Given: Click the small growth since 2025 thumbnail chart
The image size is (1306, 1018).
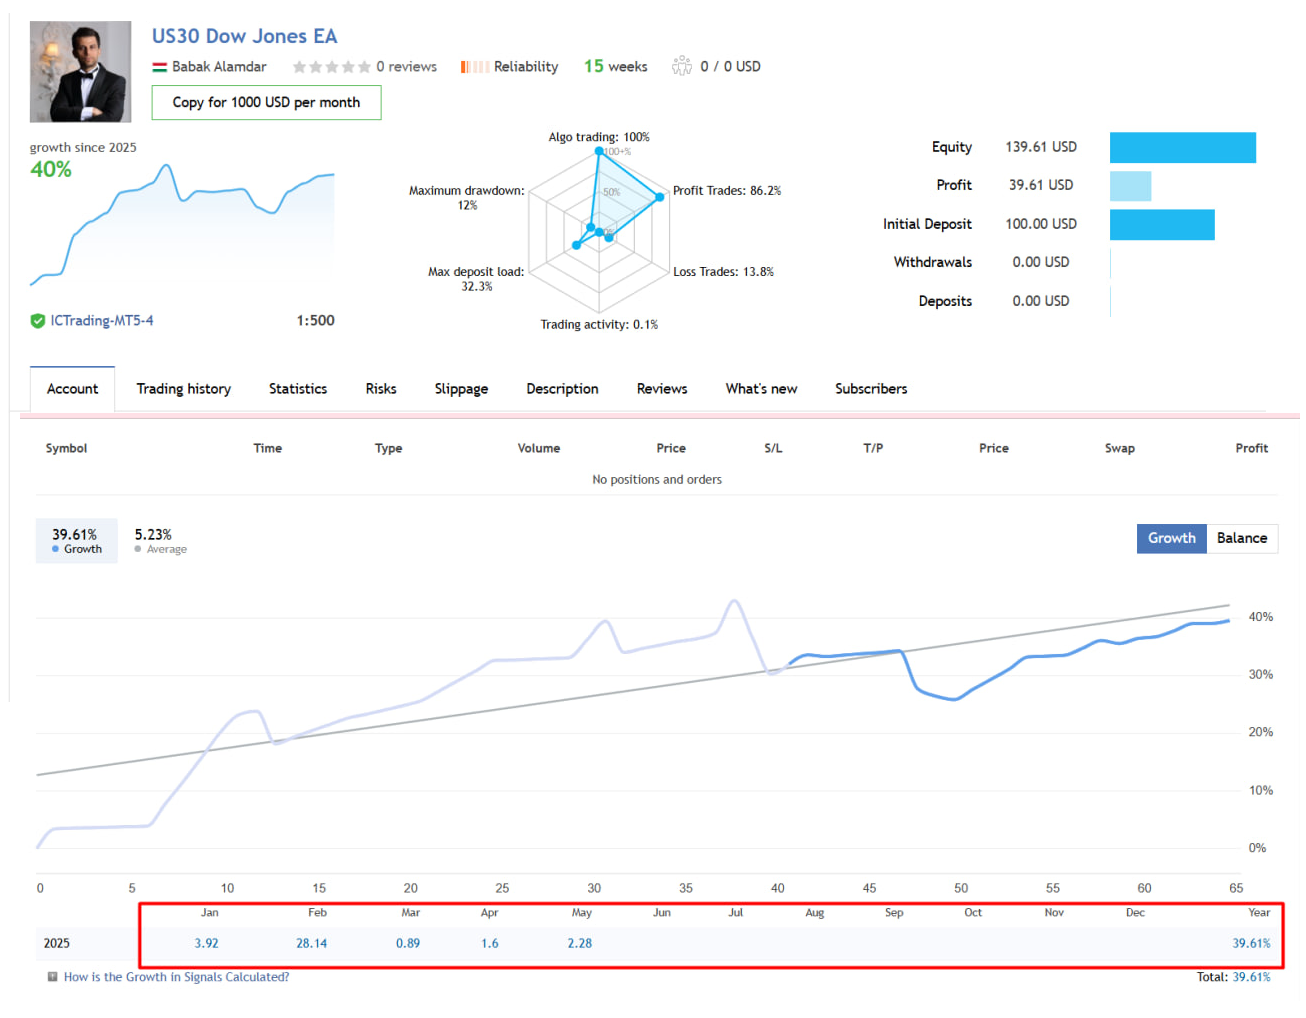Looking at the screenshot, I should (x=182, y=225).
